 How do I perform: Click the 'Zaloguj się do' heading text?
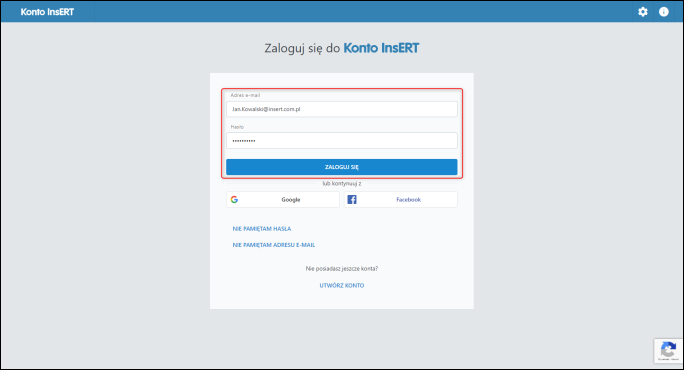pyautogui.click(x=302, y=48)
